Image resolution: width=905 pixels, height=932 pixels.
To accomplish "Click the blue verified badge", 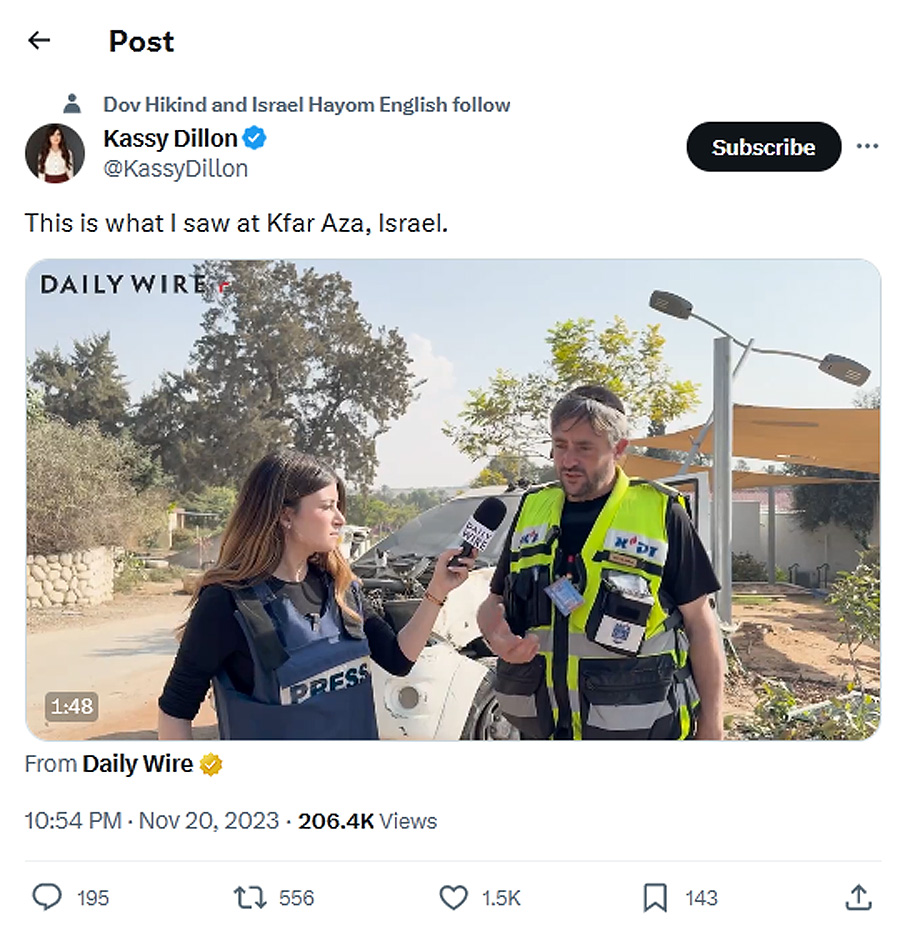I will pyautogui.click(x=255, y=138).
